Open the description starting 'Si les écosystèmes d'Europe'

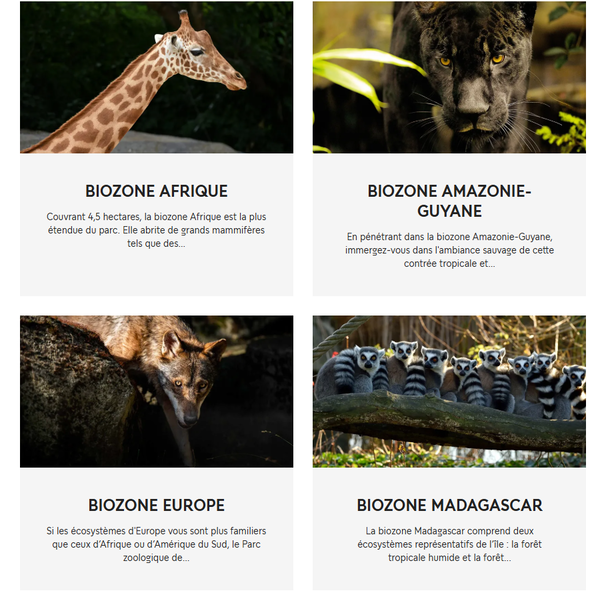157,544
